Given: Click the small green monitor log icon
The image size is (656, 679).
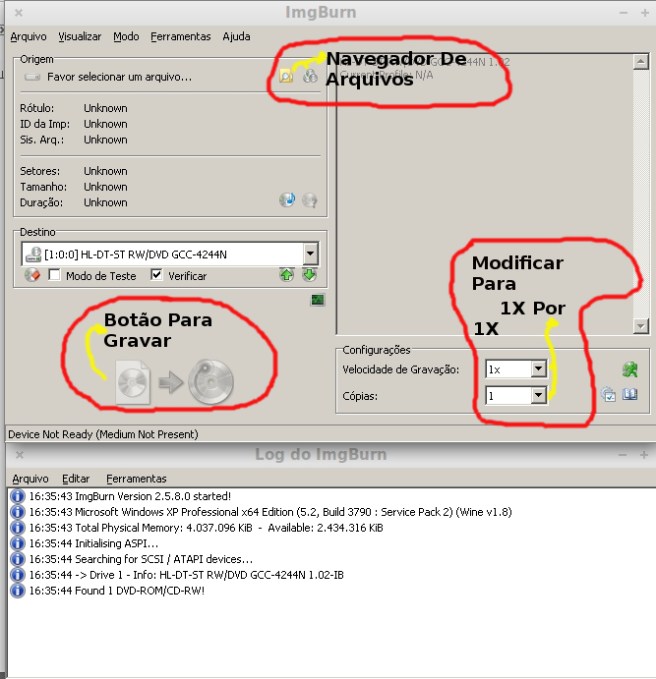Looking at the screenshot, I should [317, 299].
